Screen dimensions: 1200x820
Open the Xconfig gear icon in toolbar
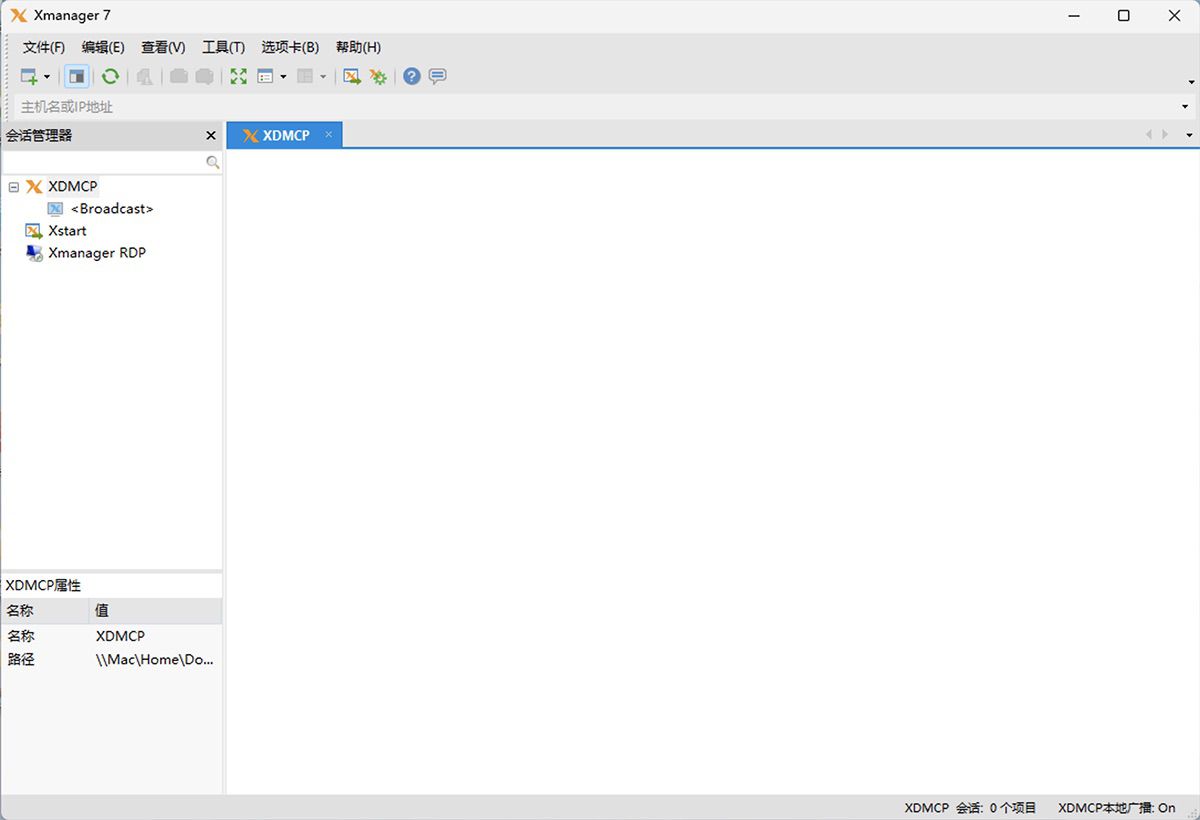[378, 76]
